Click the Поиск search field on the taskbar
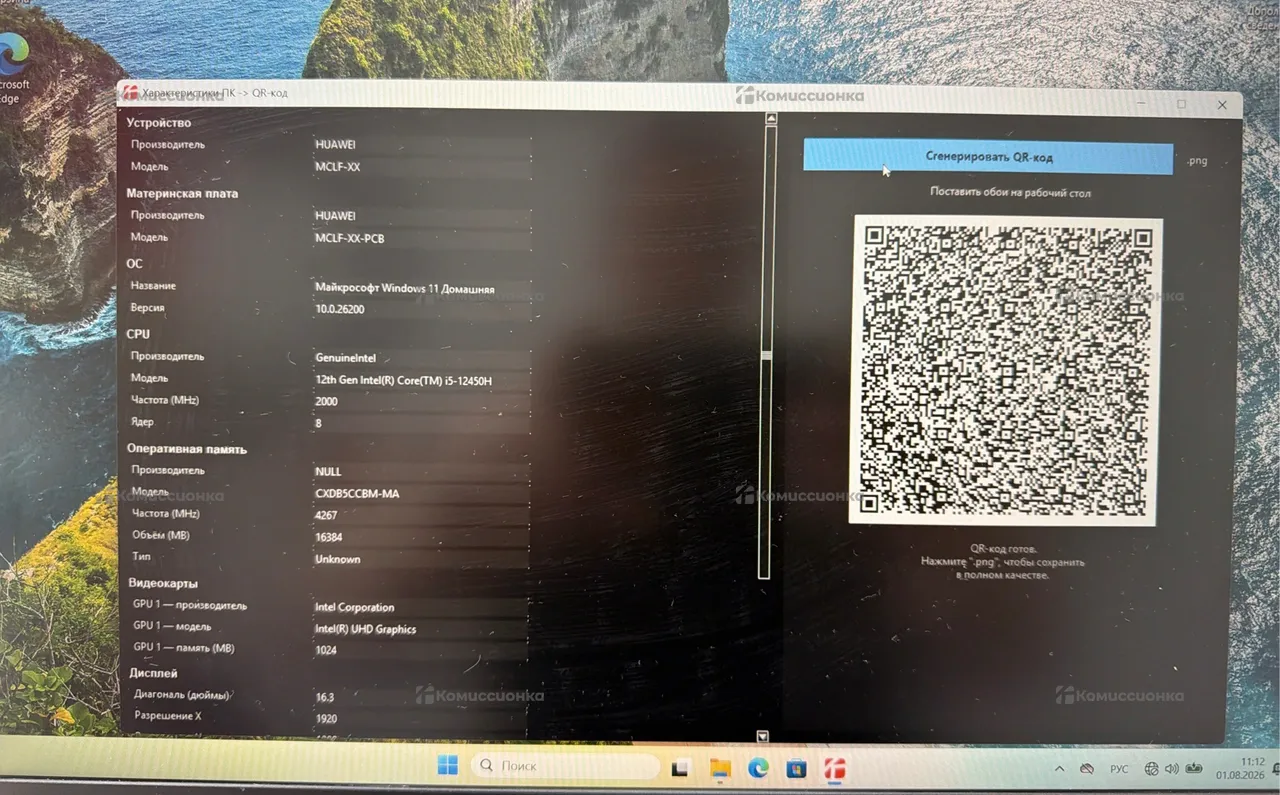 565,766
